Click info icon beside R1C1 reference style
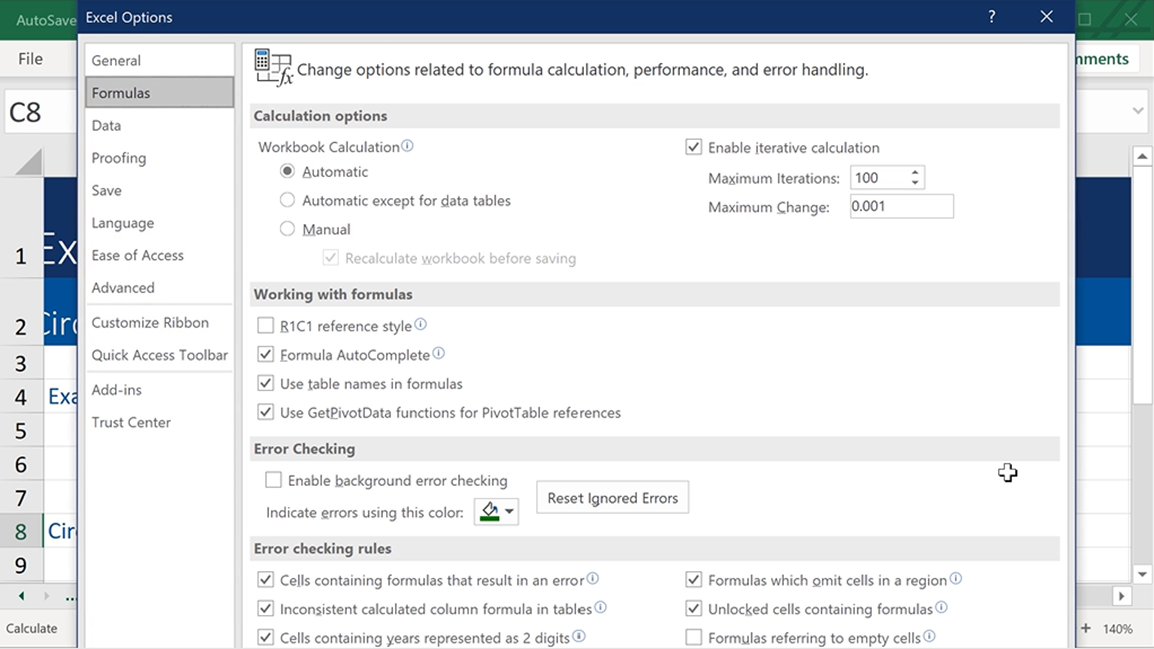This screenshot has height=649, width=1154. click(420, 325)
